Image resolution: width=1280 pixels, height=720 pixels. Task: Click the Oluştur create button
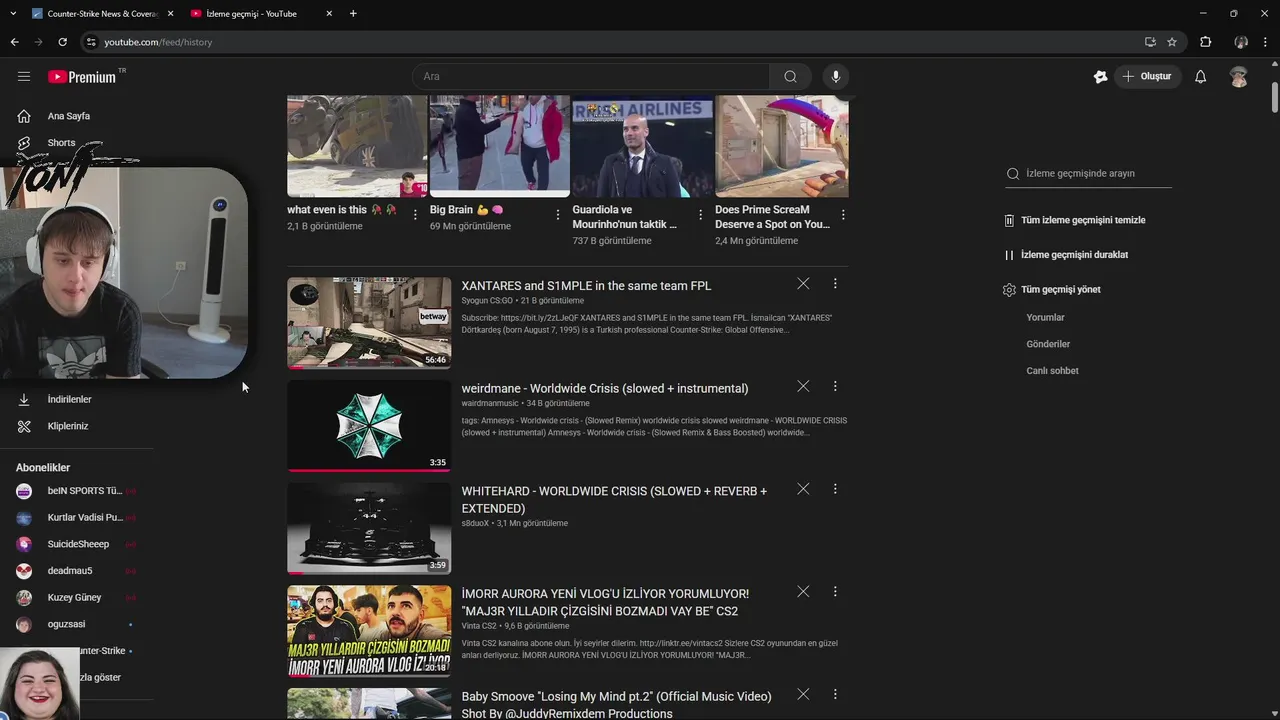click(1147, 76)
